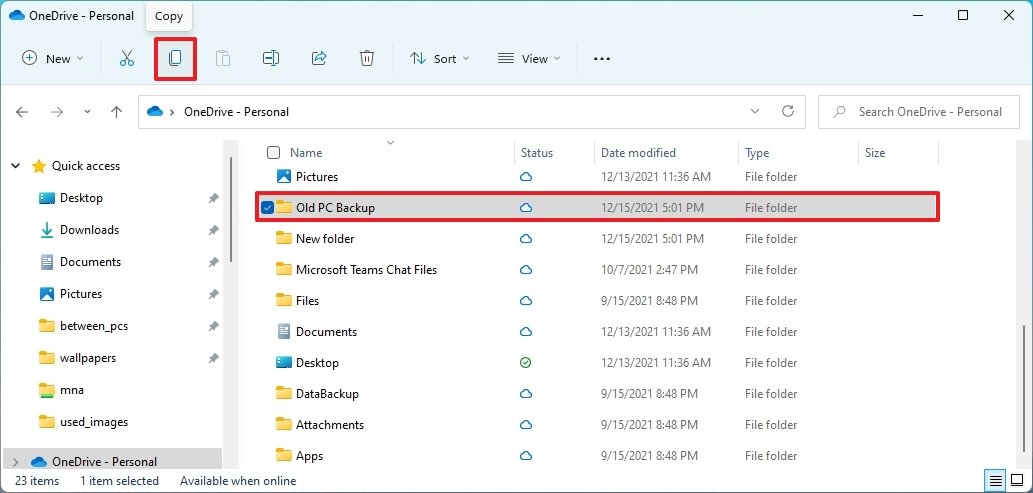Go back with the left arrow
1033x493 pixels.
point(22,112)
